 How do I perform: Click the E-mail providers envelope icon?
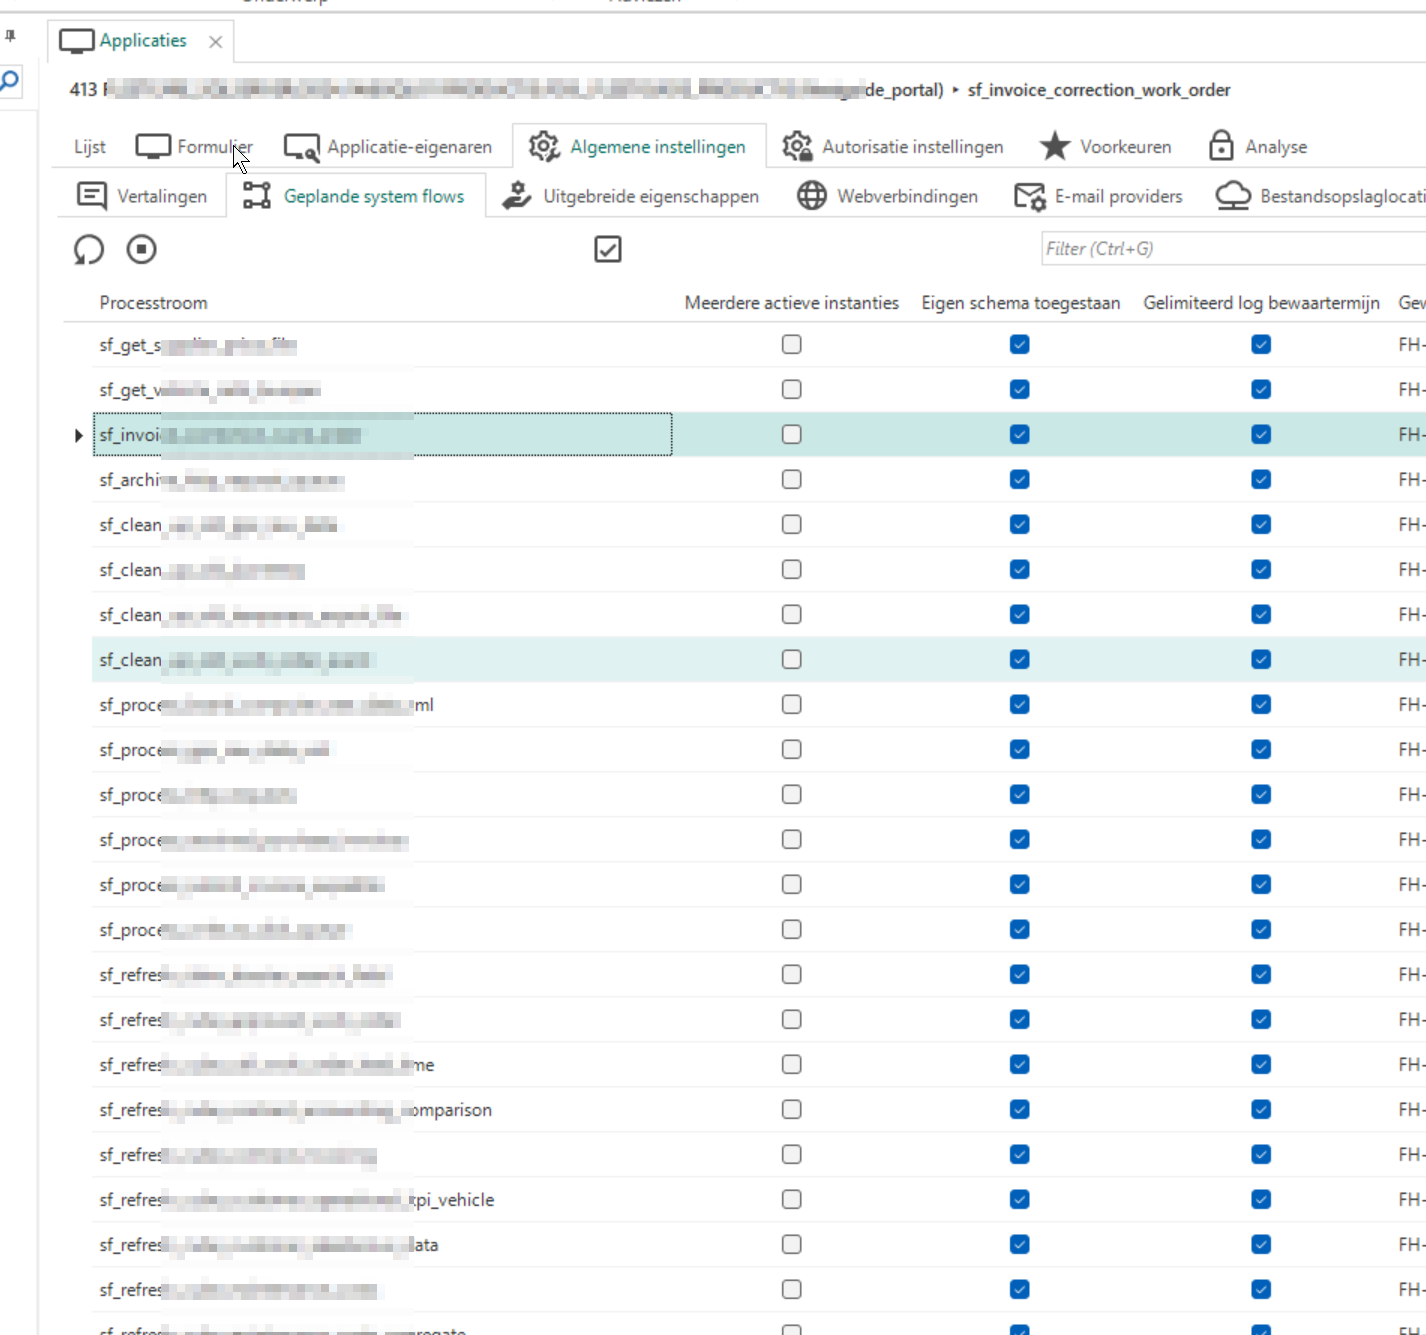tap(1029, 196)
